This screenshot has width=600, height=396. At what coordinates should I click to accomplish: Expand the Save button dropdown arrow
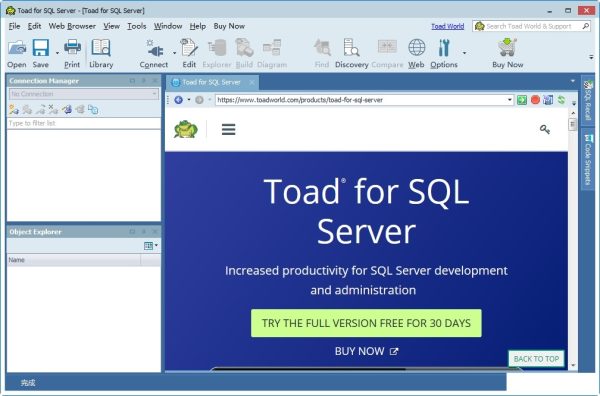tap(57, 53)
